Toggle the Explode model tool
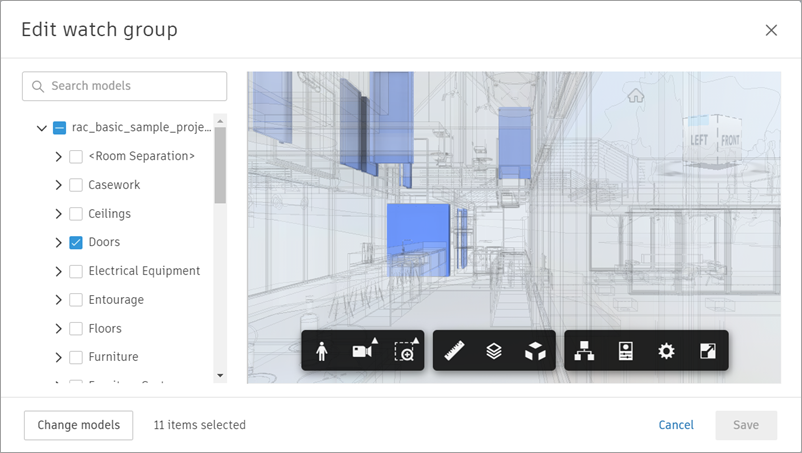The width and height of the screenshot is (802, 453). (x=535, y=351)
